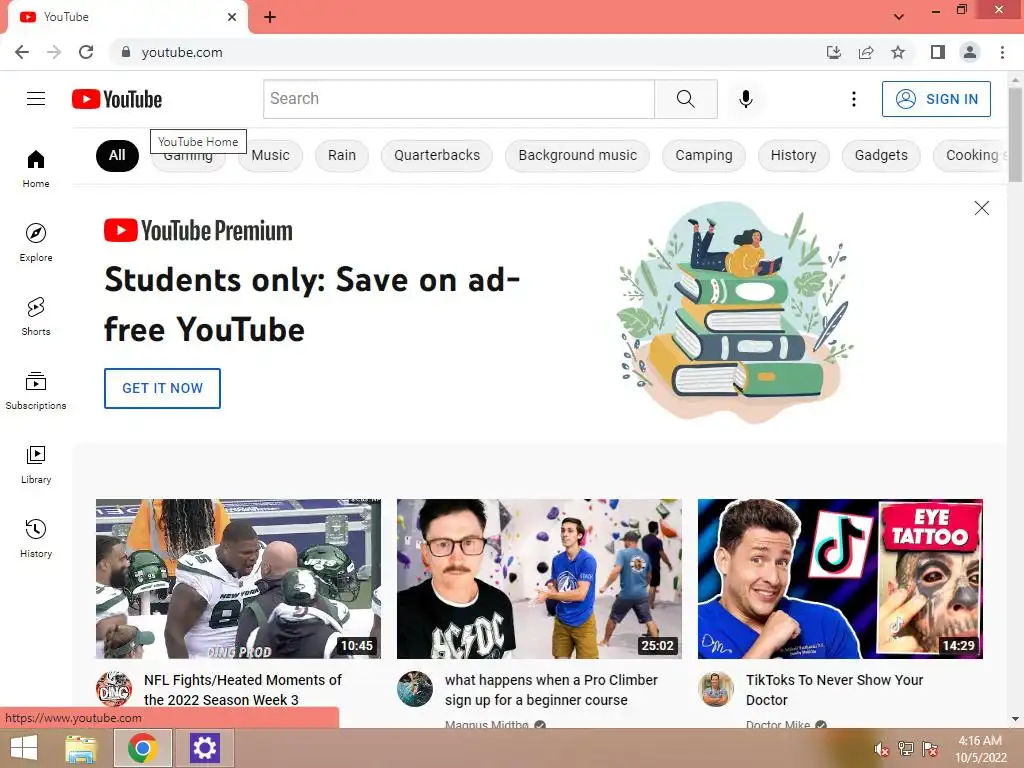Click the Chrome taskbar icon
Image resolution: width=1024 pixels, height=768 pixels.
[x=143, y=748]
